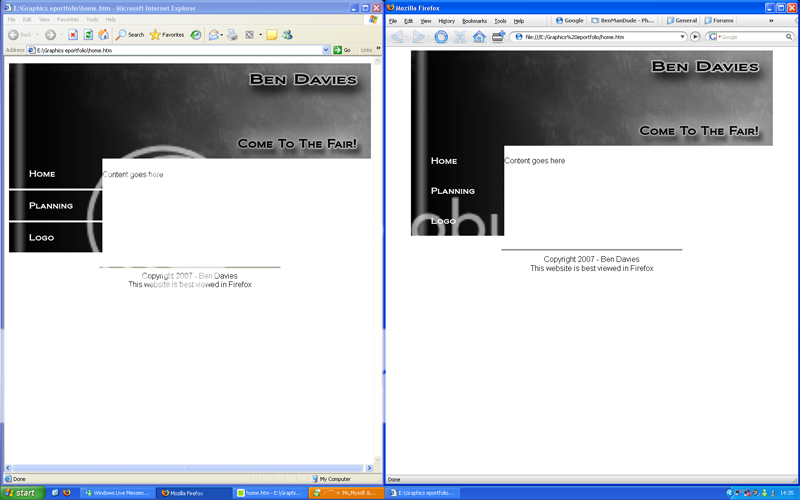Open the View menu in Internet Explorer
The height and width of the screenshot is (500, 800).
coord(44,20)
